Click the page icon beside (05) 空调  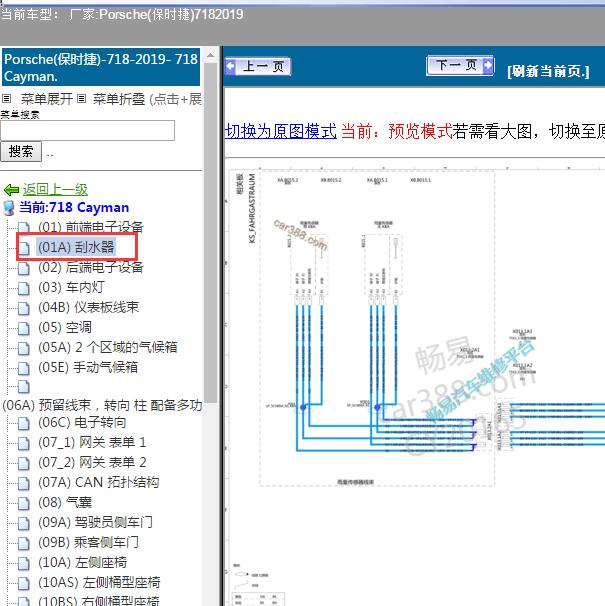[x=24, y=329]
